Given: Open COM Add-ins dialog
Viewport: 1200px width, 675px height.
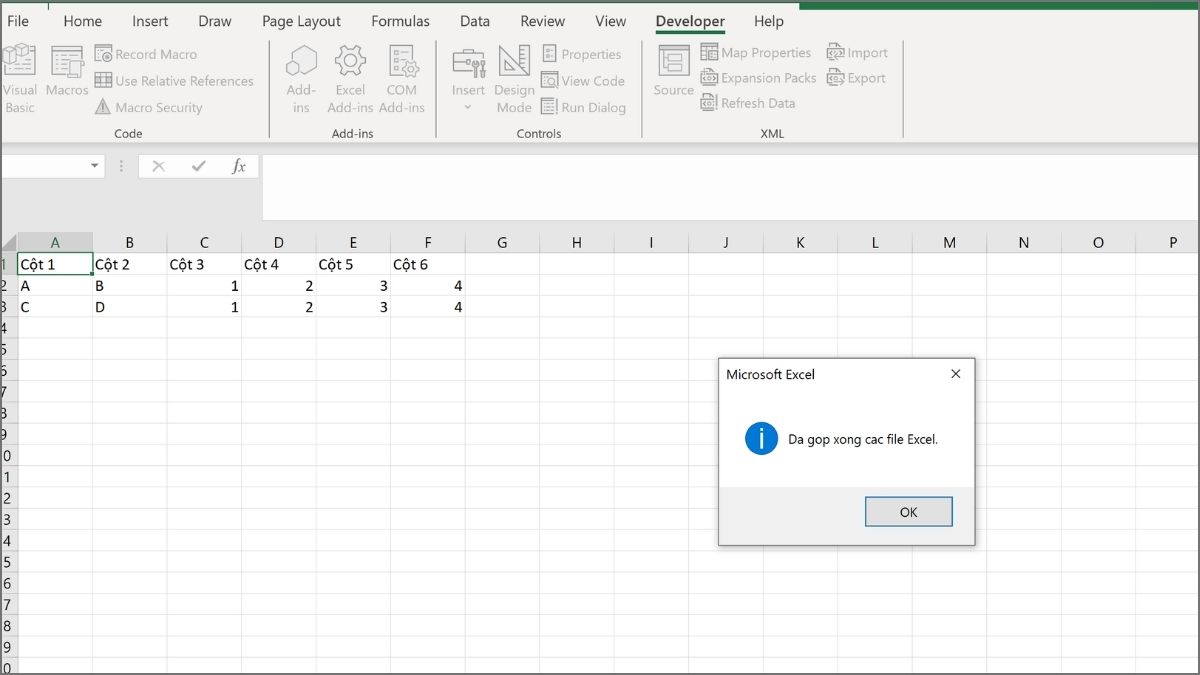Looking at the screenshot, I should tap(401, 80).
